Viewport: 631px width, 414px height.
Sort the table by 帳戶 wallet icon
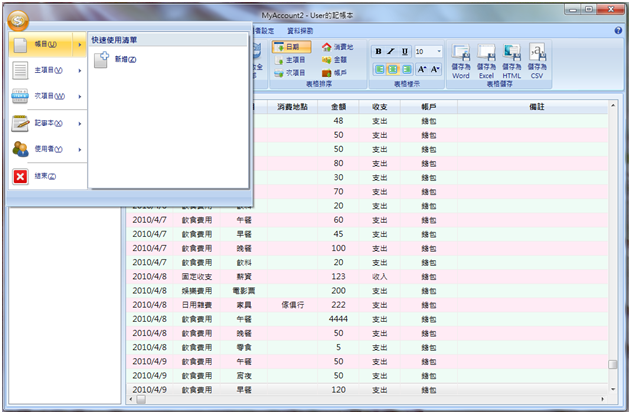click(x=334, y=73)
